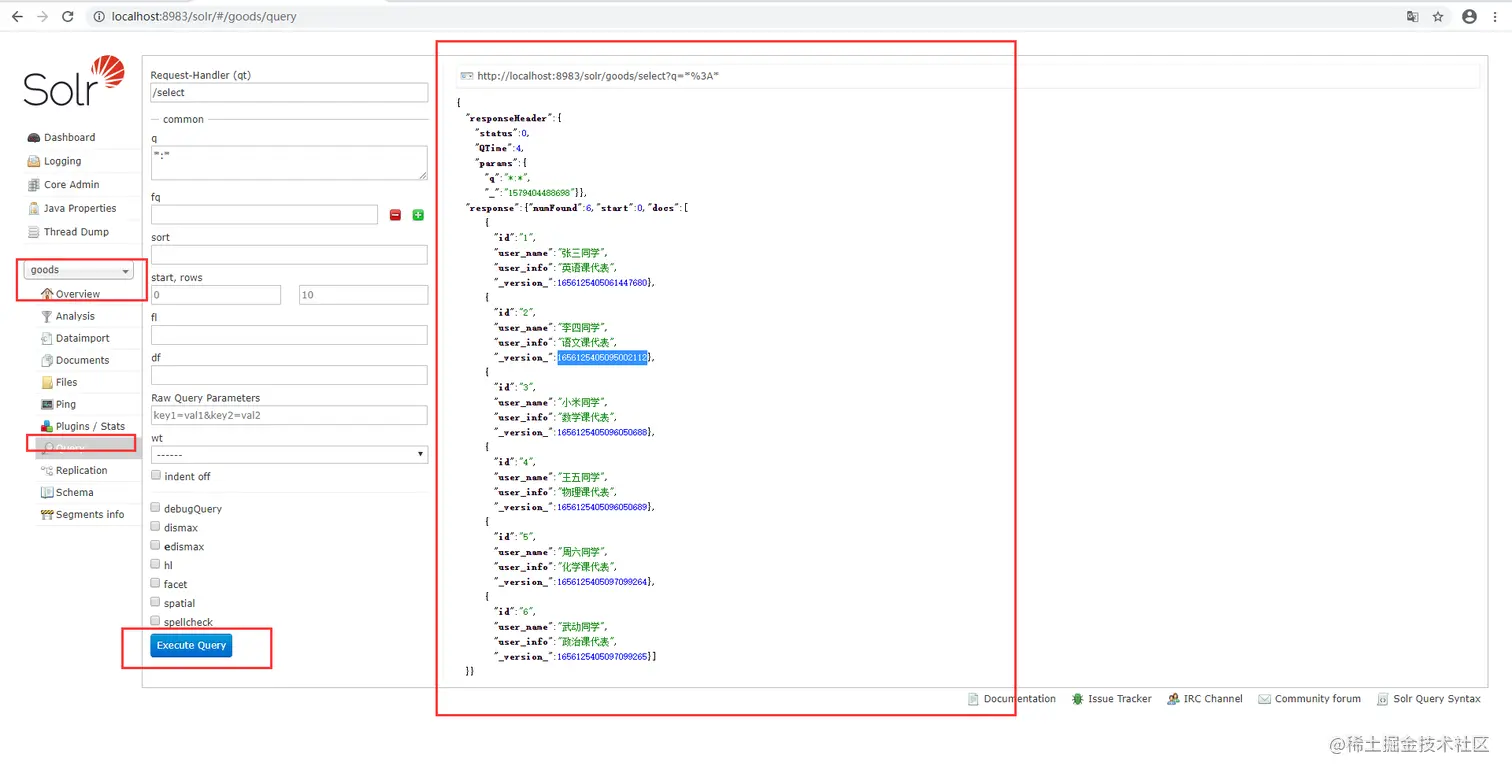Click the Ping icon
This screenshot has width=1512, height=777.
pyautogui.click(x=47, y=404)
